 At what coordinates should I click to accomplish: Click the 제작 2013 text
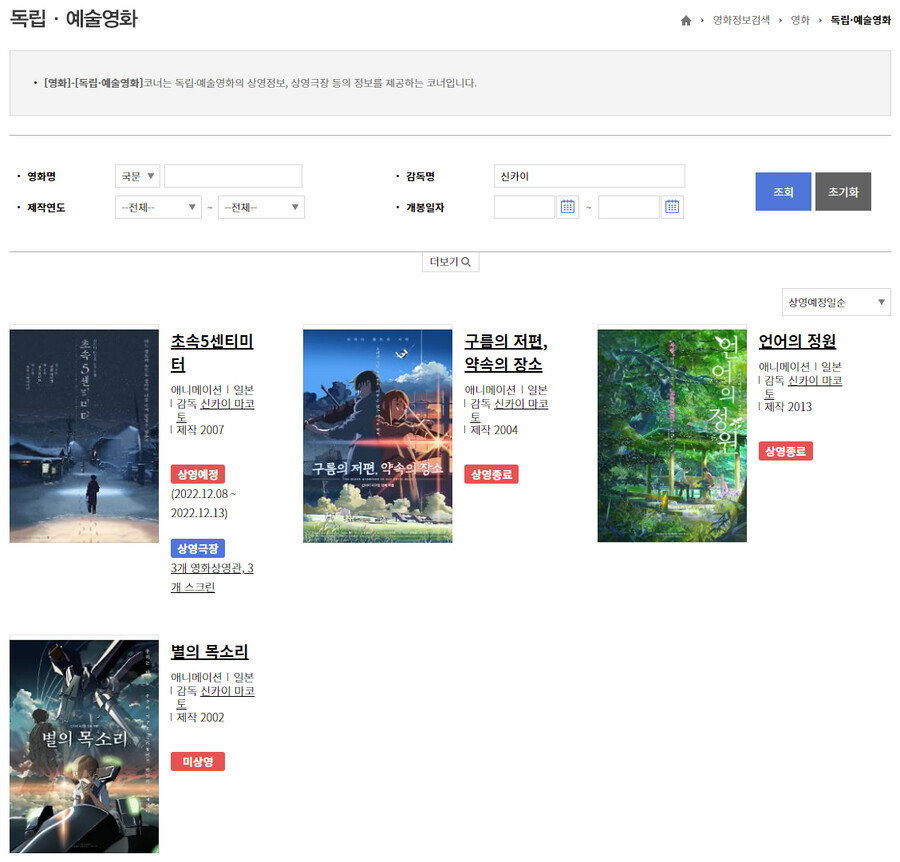click(x=788, y=406)
